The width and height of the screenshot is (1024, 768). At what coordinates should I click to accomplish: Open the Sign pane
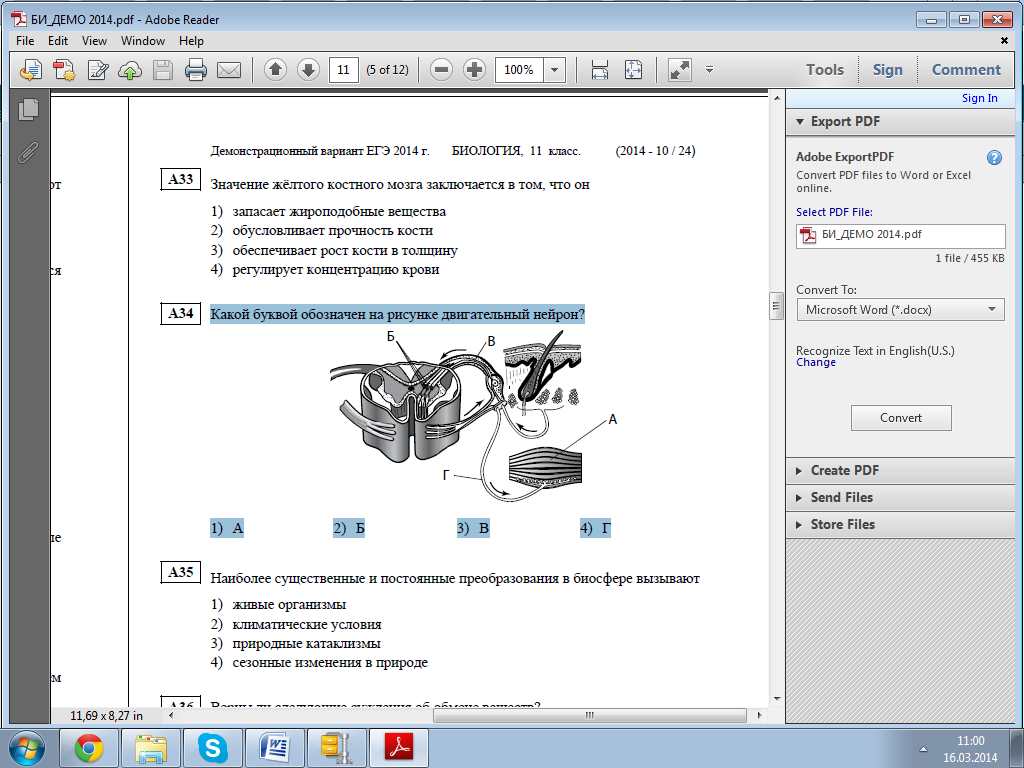click(888, 69)
